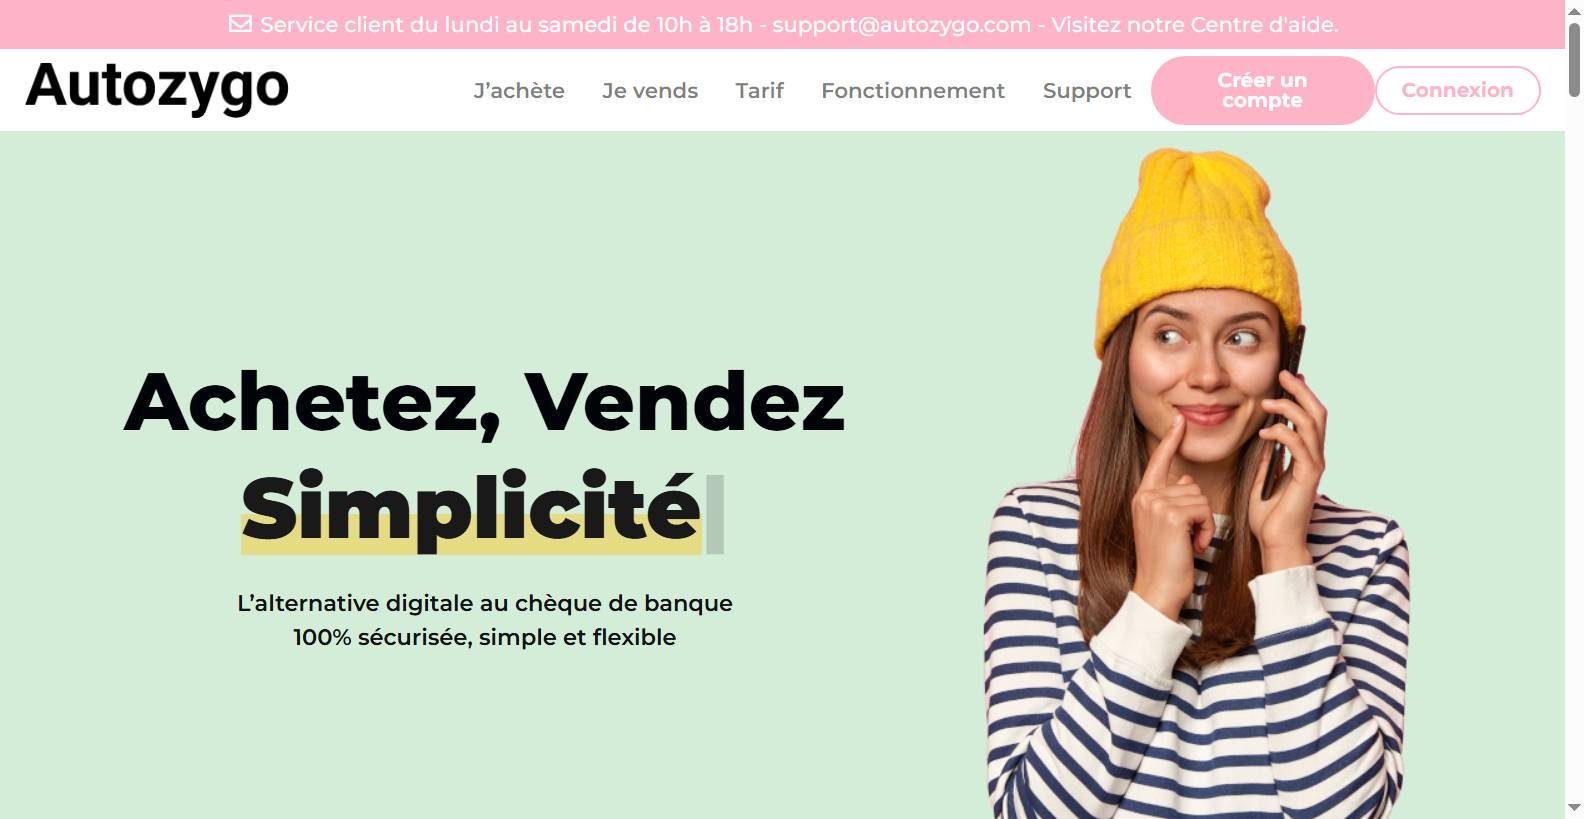This screenshot has height=819, width=1584.
Task: Click the support@autozygo.com email address
Action: click(x=901, y=25)
